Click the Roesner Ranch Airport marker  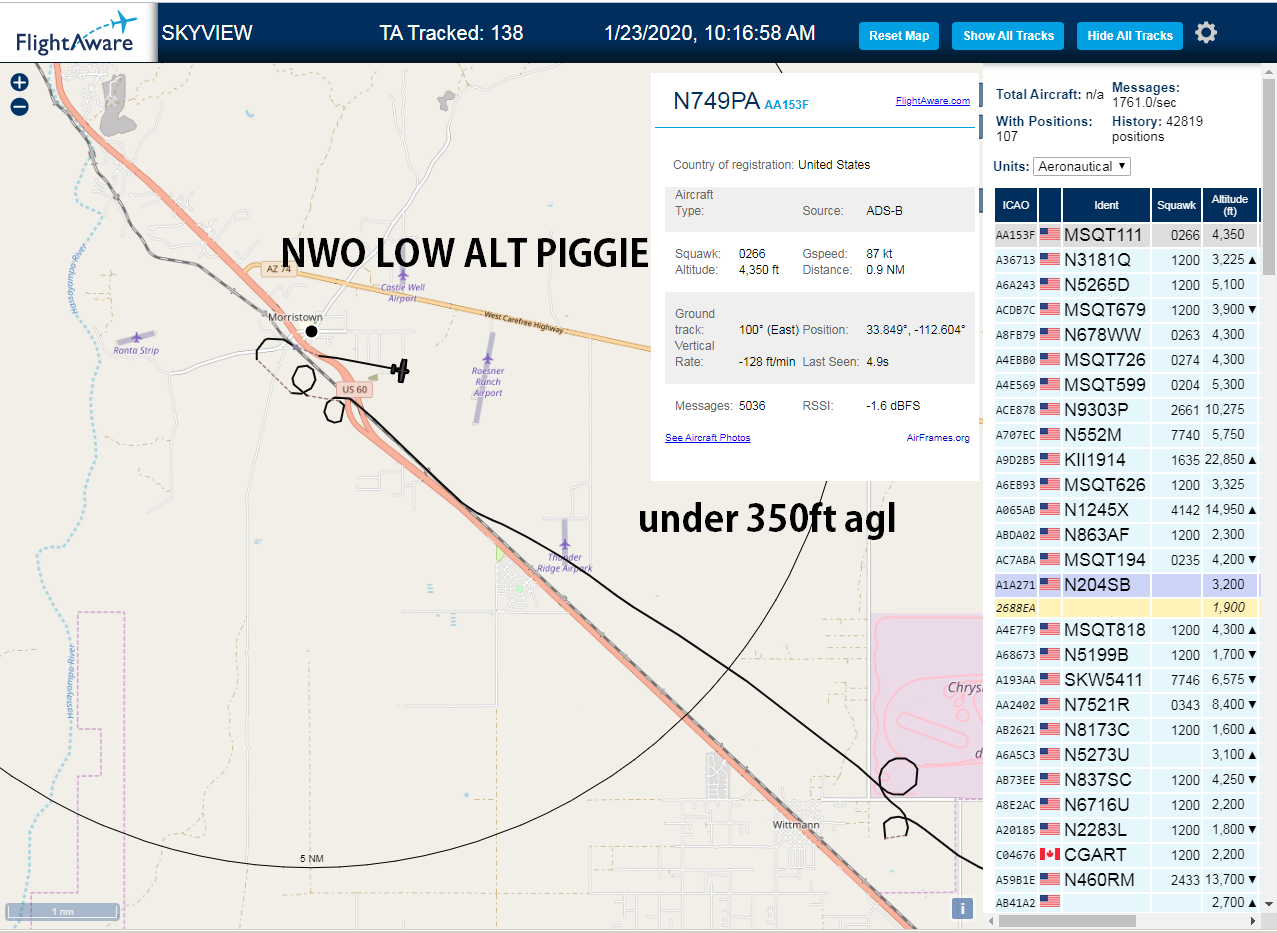pos(488,357)
